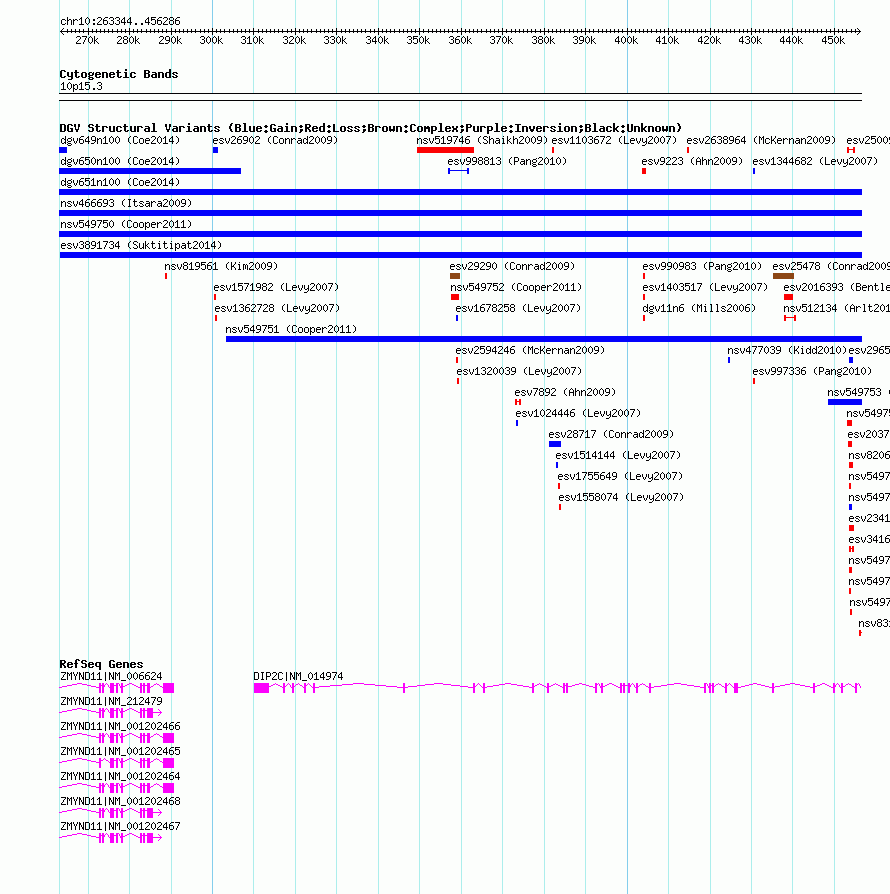Click the DIP2C|NM_014974 gene label
The height and width of the screenshot is (894, 890).
point(298,677)
